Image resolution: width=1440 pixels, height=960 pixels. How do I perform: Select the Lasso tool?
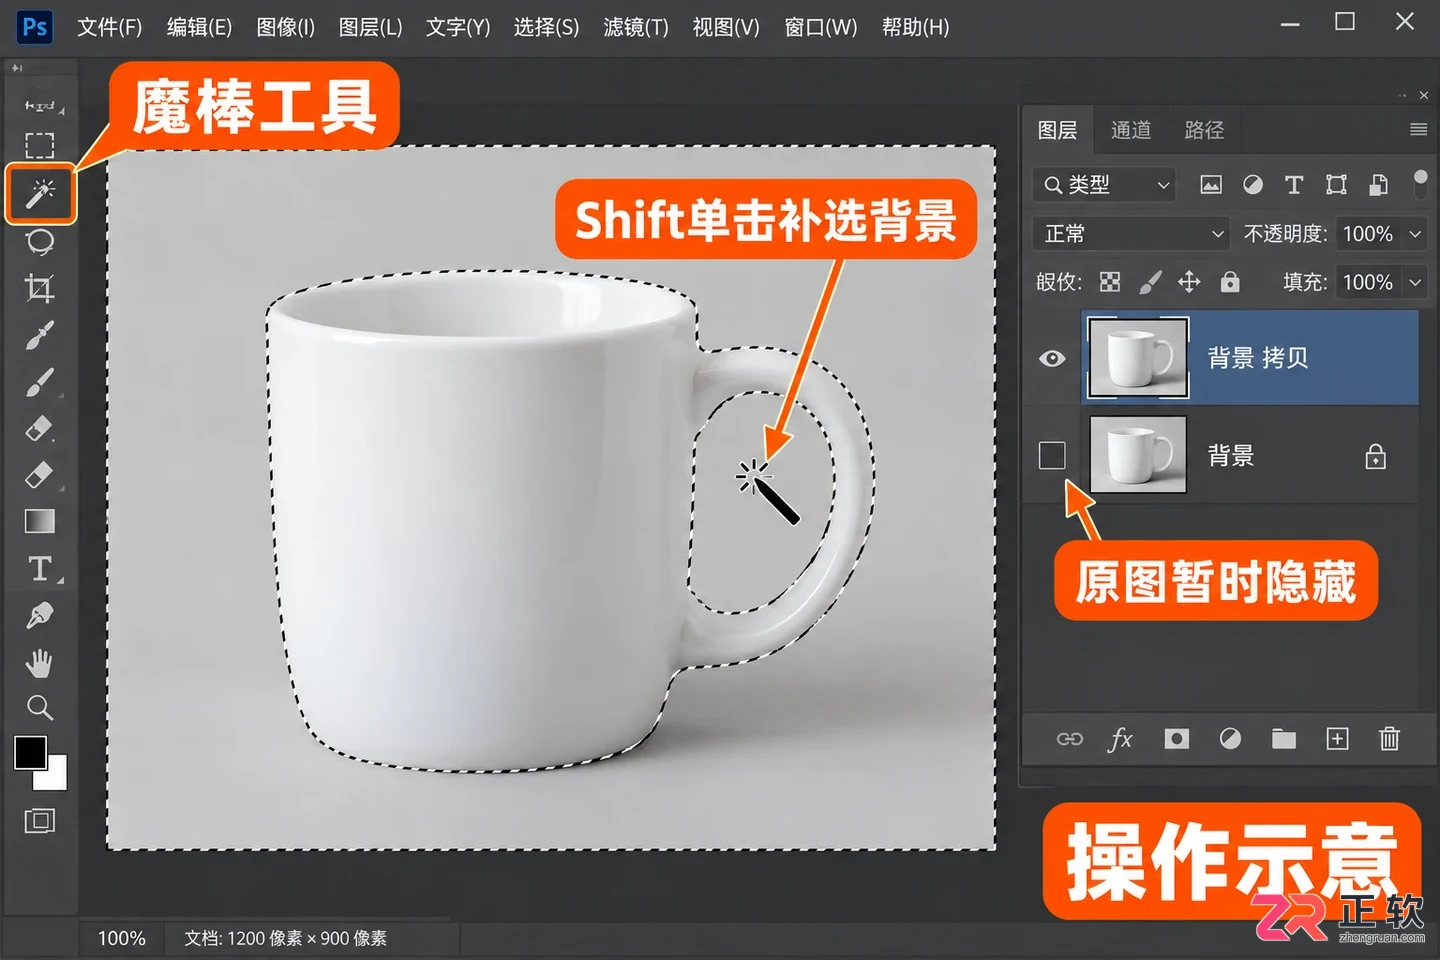coord(40,241)
